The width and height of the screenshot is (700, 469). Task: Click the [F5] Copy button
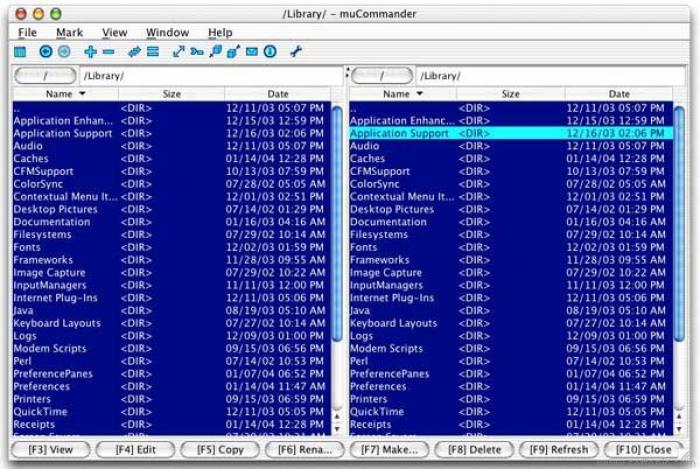pos(220,450)
